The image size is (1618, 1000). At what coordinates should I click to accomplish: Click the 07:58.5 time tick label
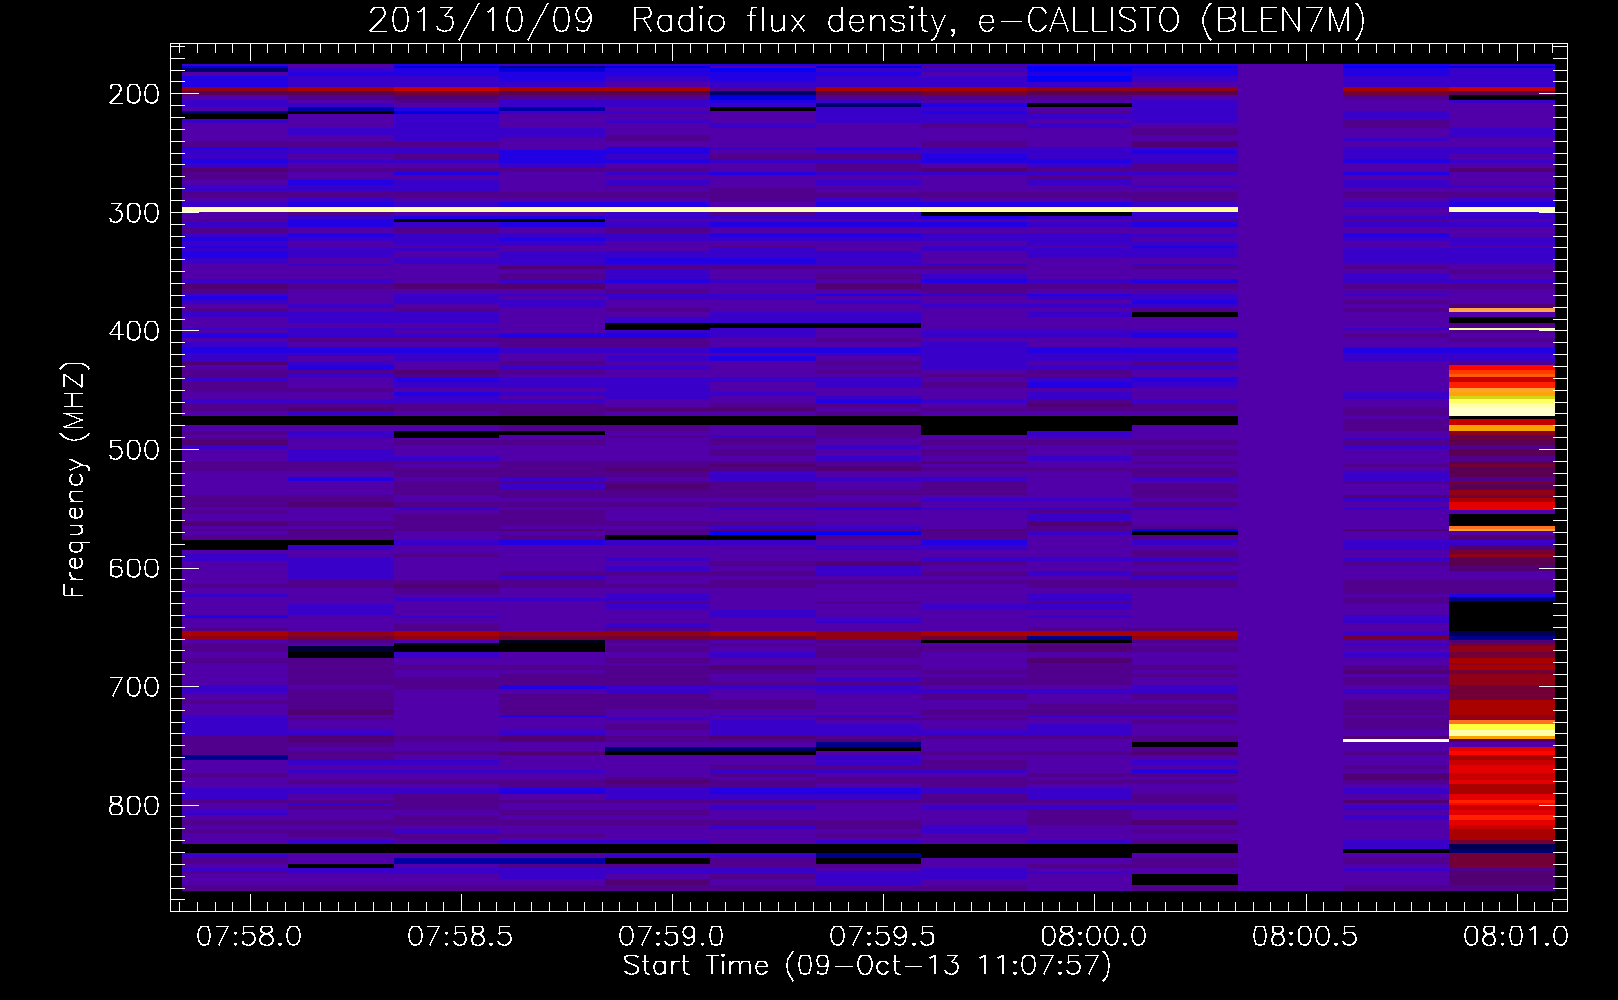point(460,937)
